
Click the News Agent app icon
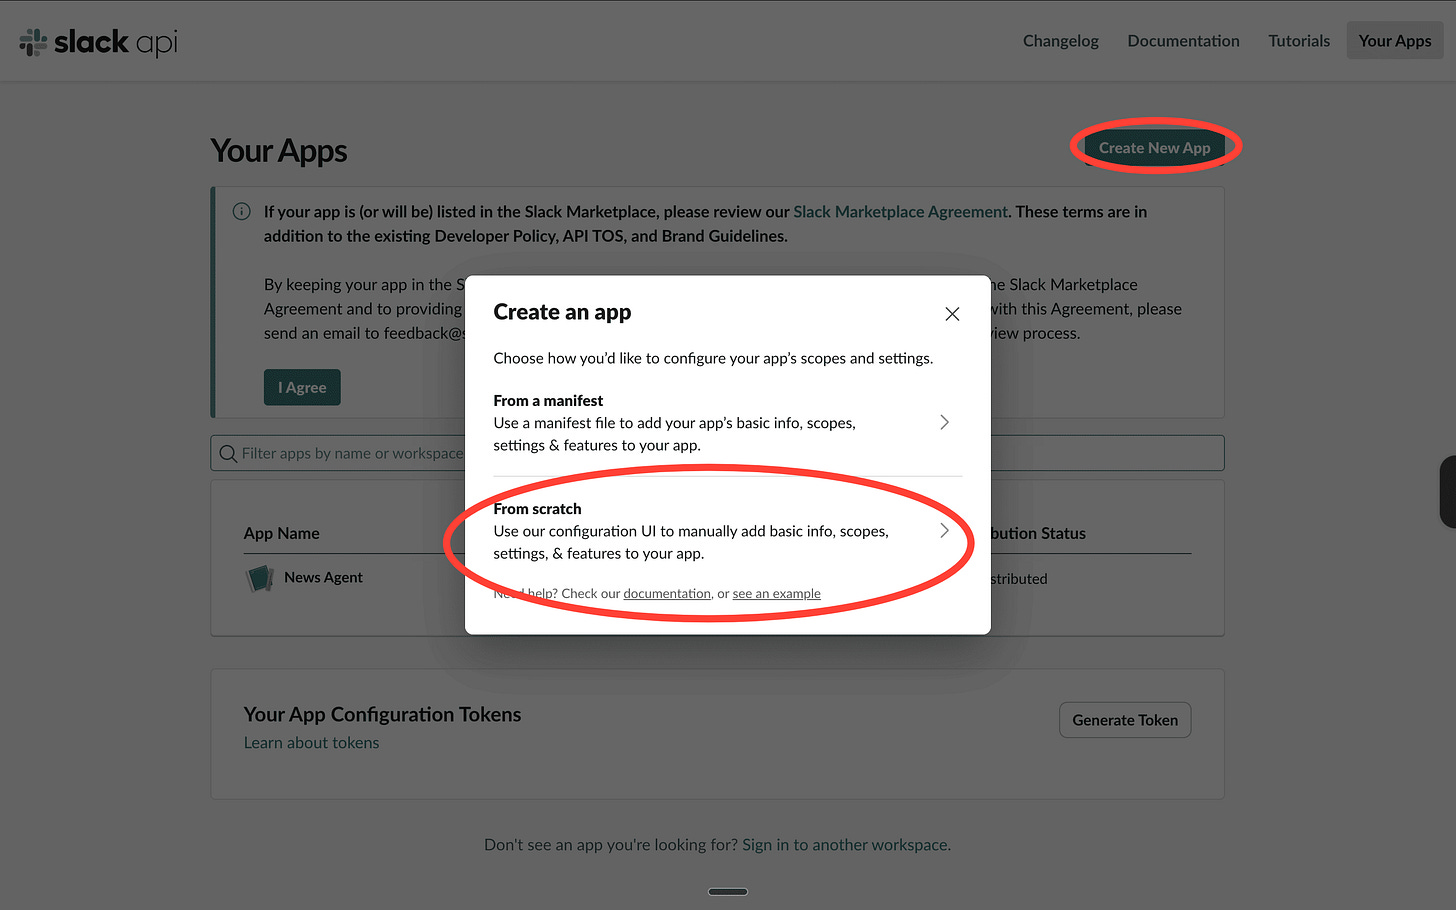pyautogui.click(x=260, y=578)
